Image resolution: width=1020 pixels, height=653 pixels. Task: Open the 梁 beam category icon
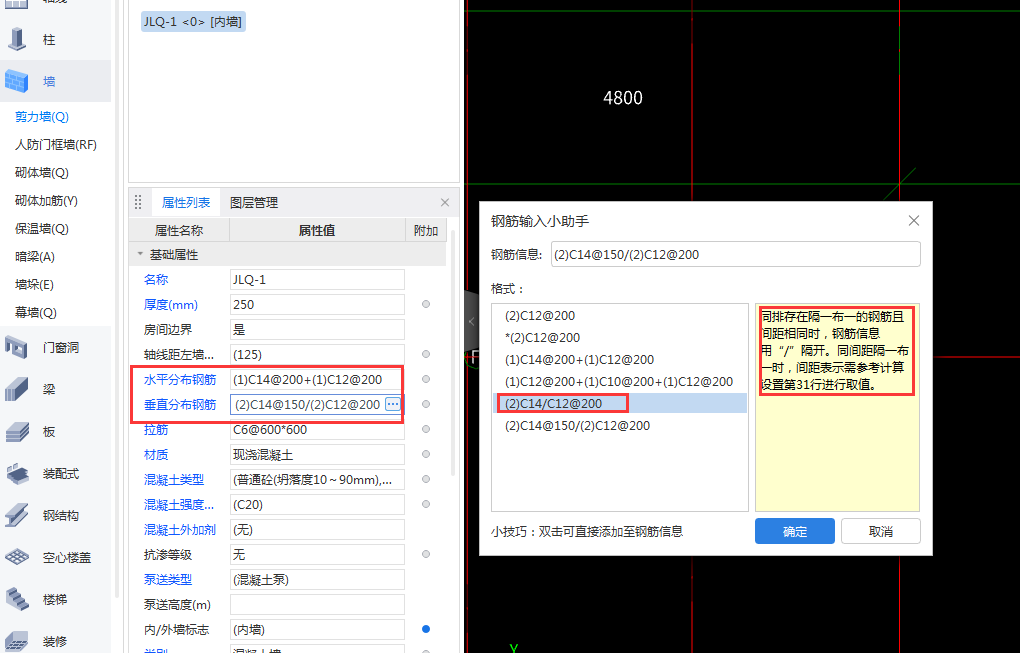coord(17,389)
